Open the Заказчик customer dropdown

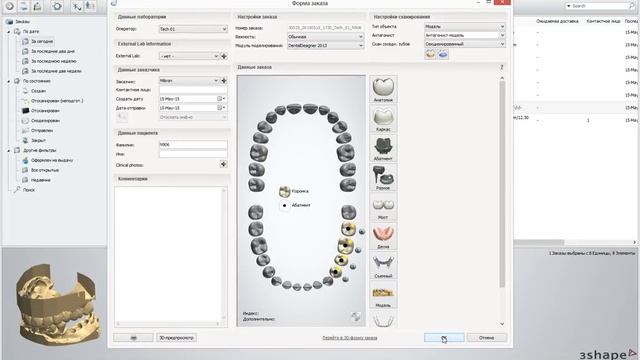[x=189, y=80]
